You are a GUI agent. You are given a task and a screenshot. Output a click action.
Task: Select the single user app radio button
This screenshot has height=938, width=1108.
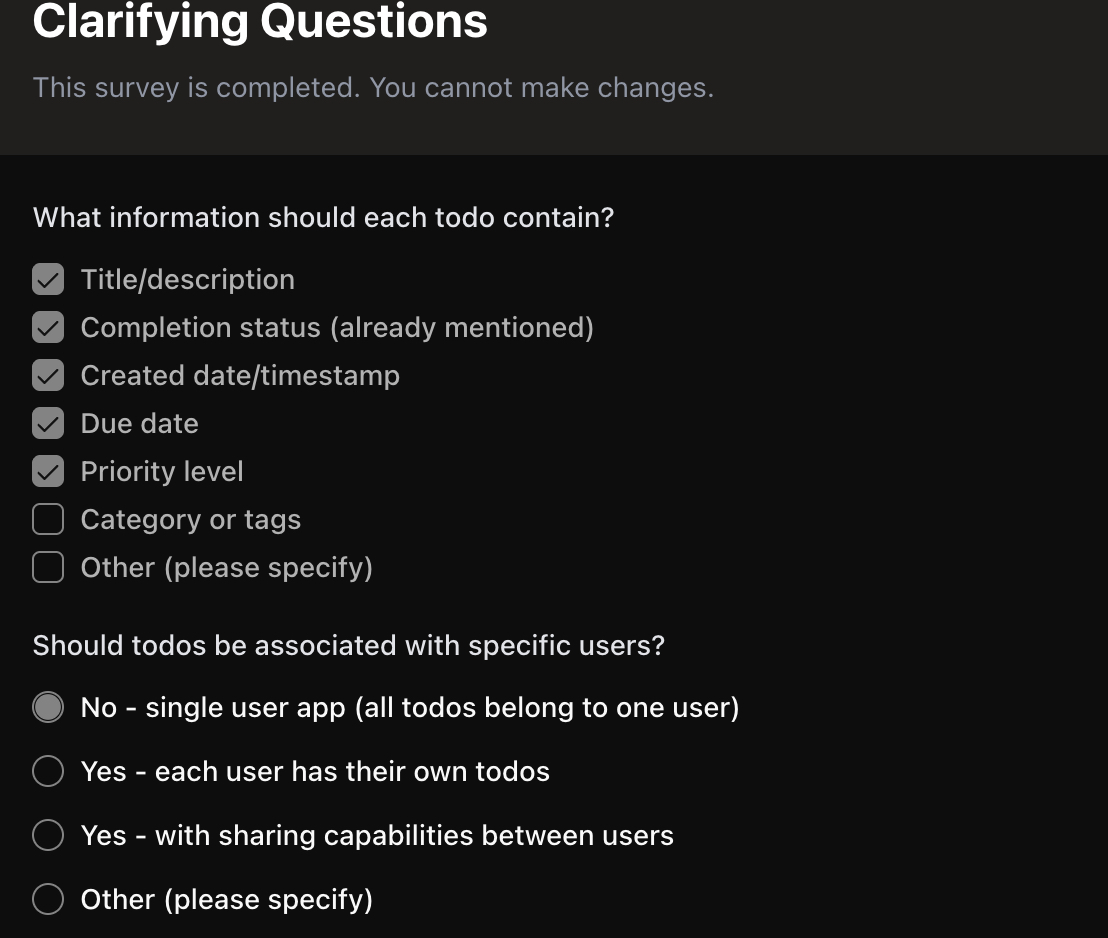[x=47, y=707]
